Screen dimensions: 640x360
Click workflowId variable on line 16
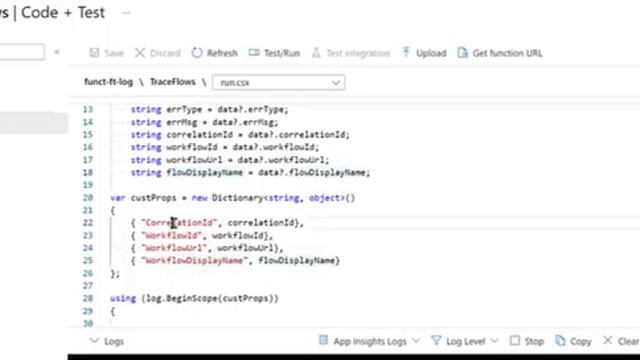192,147
